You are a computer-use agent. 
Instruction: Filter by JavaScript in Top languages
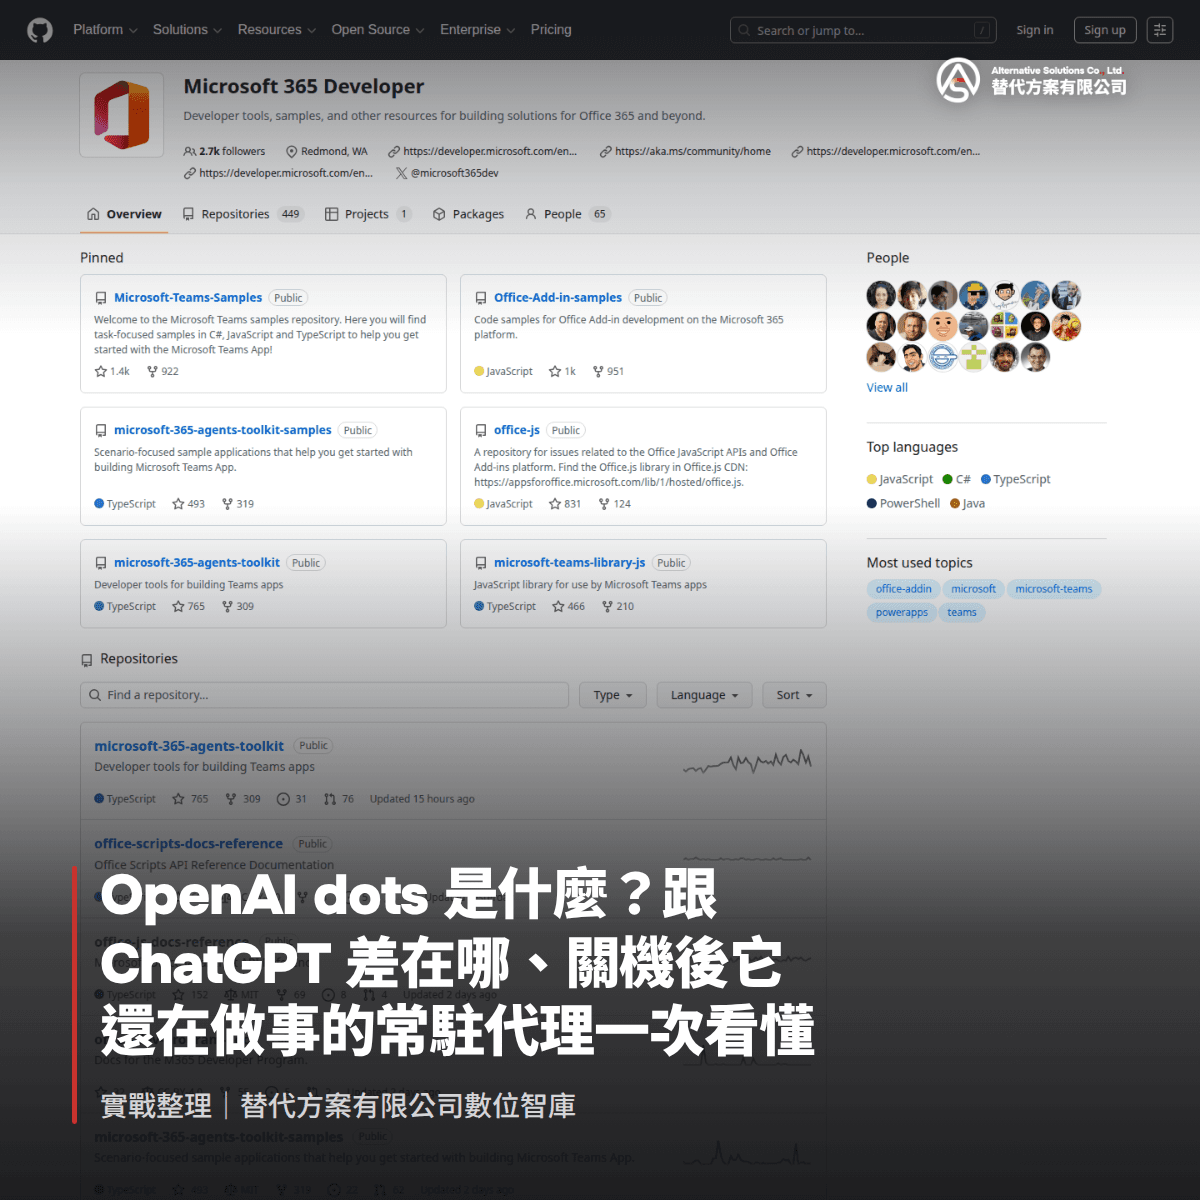click(900, 479)
